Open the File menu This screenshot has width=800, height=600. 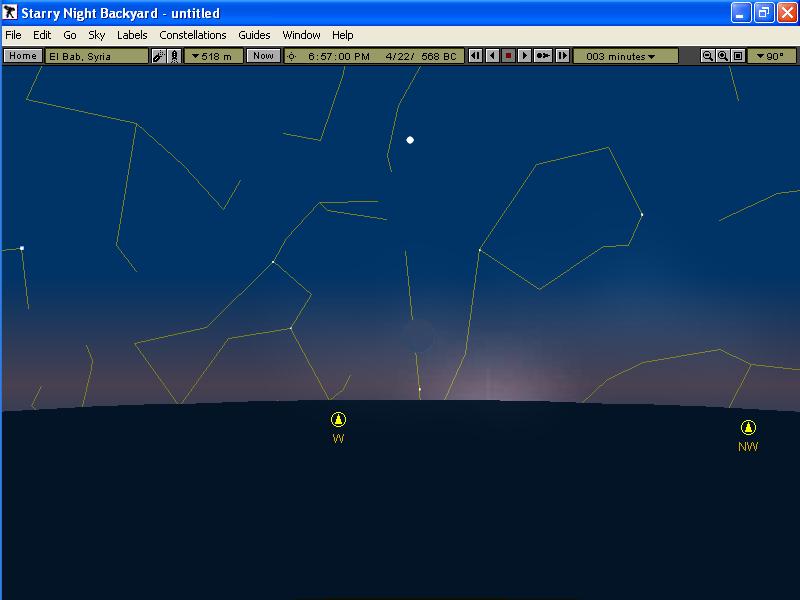point(13,35)
